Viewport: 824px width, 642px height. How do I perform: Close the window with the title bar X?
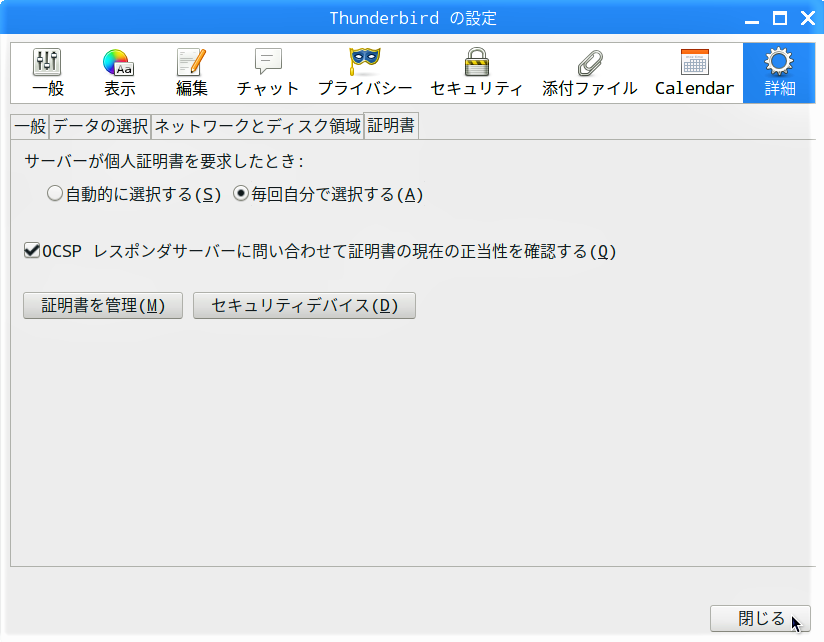pyautogui.click(x=808, y=18)
